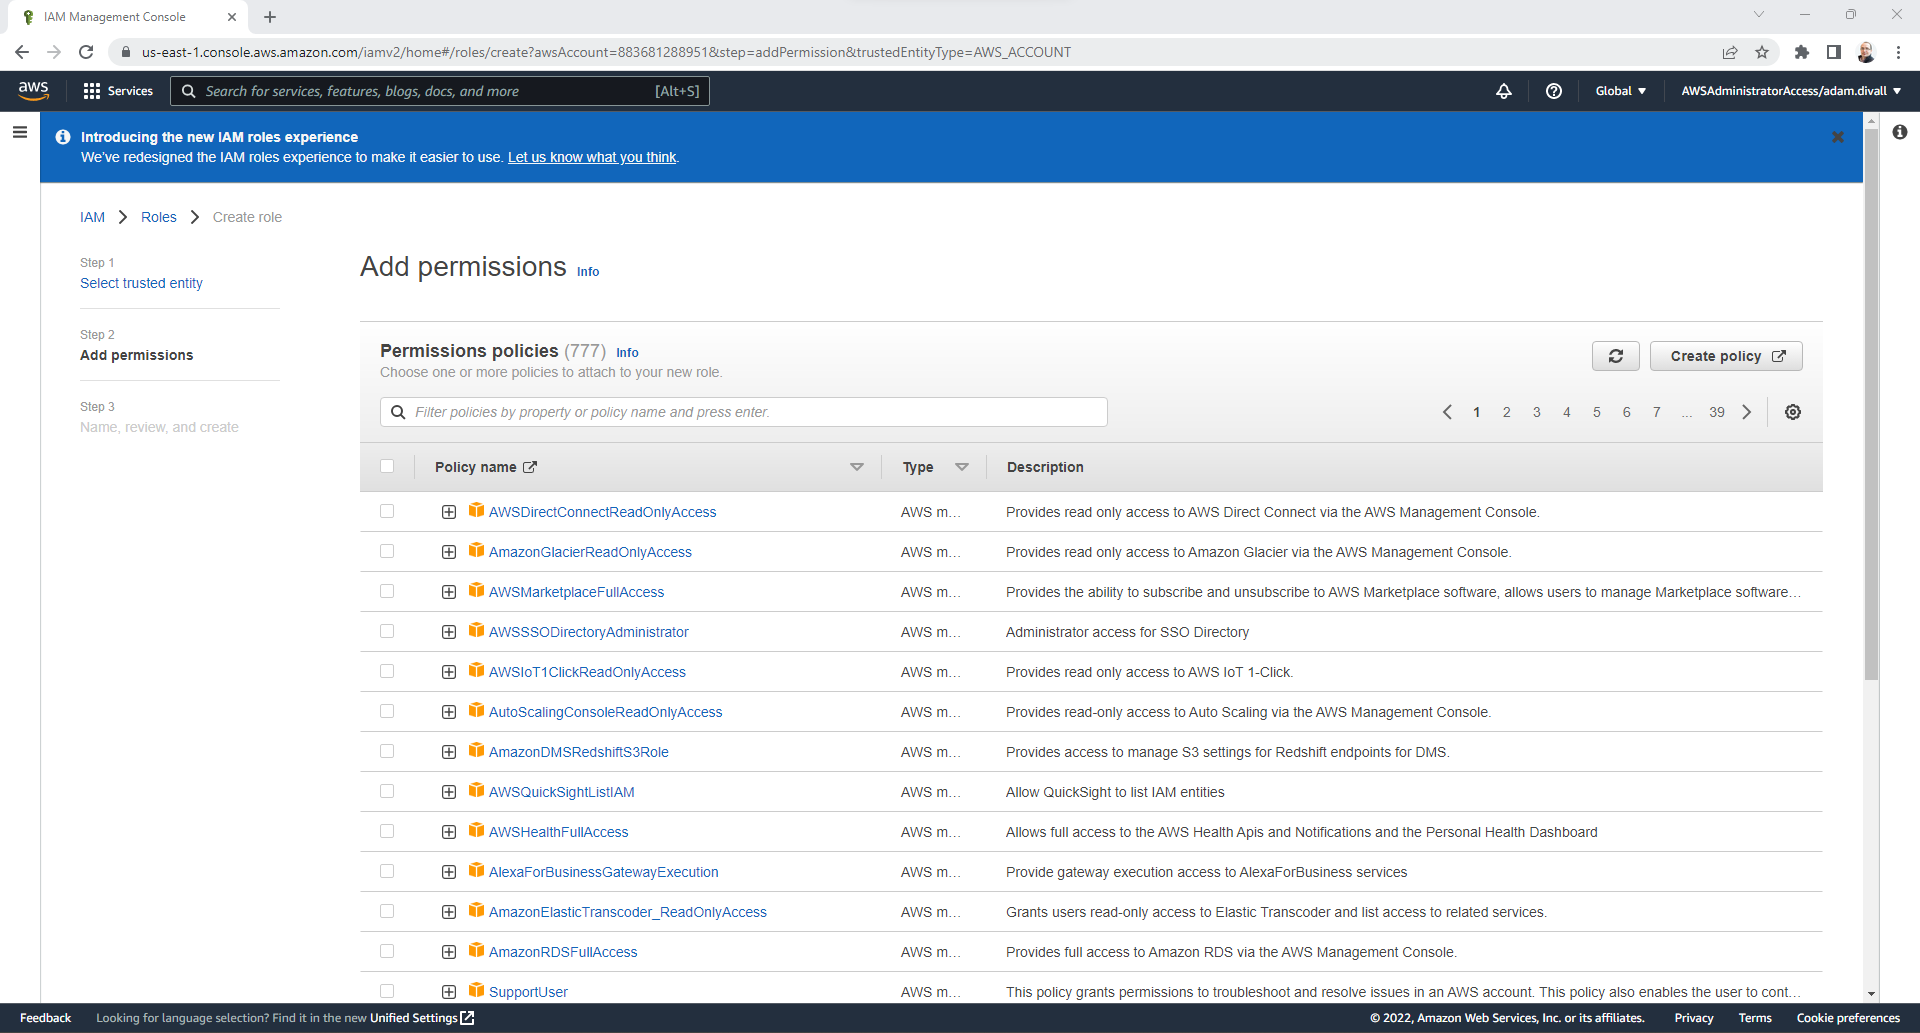Open the Let us know what you think link
The height and width of the screenshot is (1033, 1920).
(592, 157)
